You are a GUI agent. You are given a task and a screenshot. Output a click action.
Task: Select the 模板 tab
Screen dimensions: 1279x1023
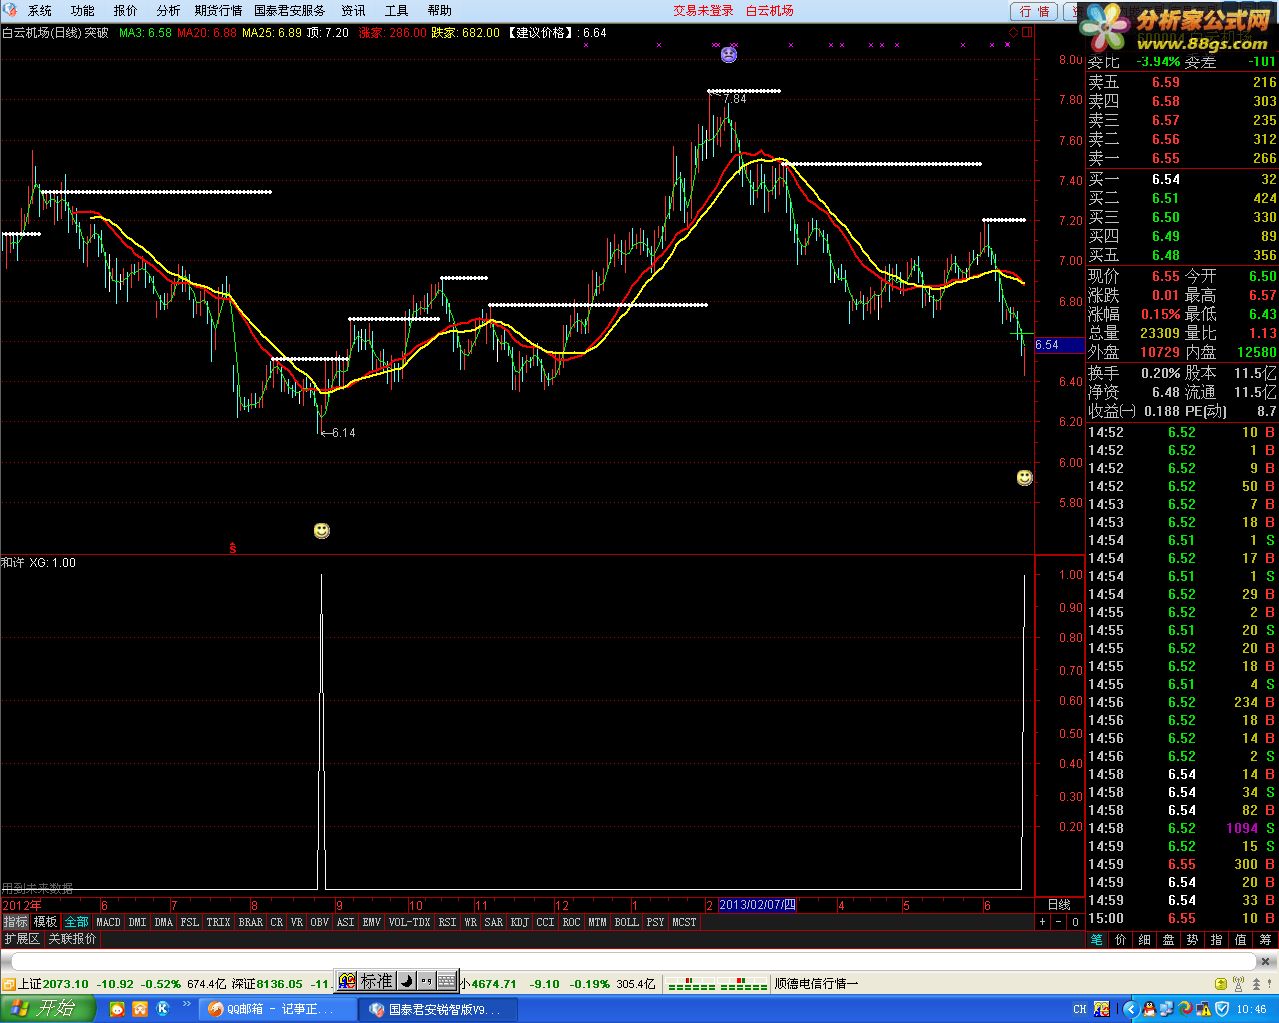click(x=46, y=922)
